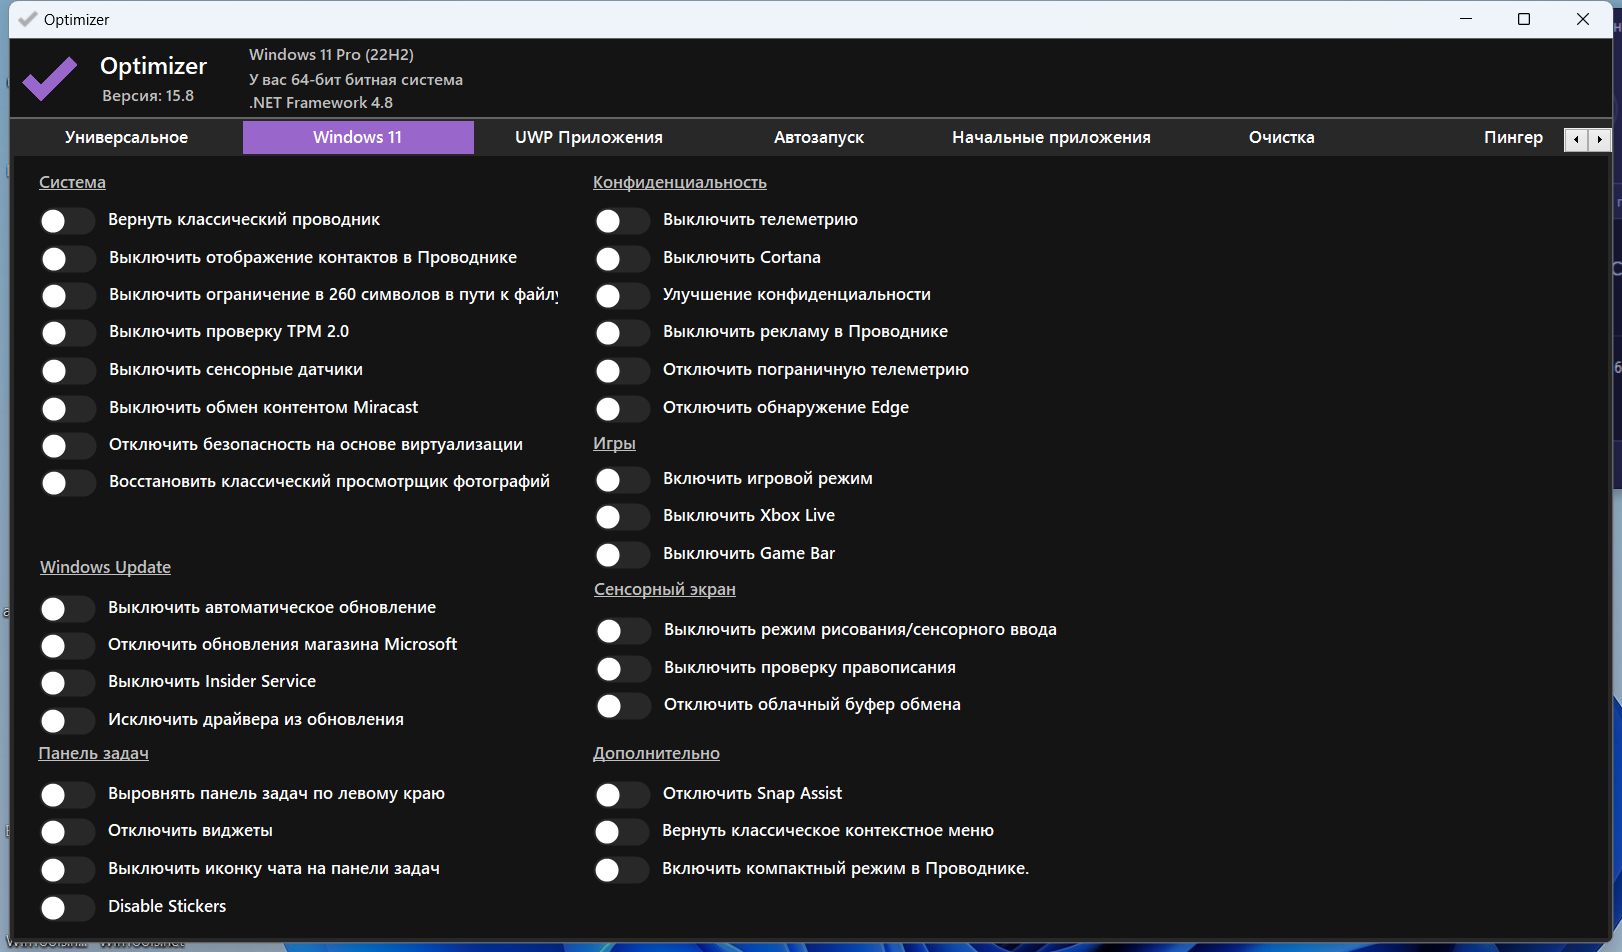Click the Конфиденциальность section link
Screen dimensions: 1622x952
[x=680, y=182]
